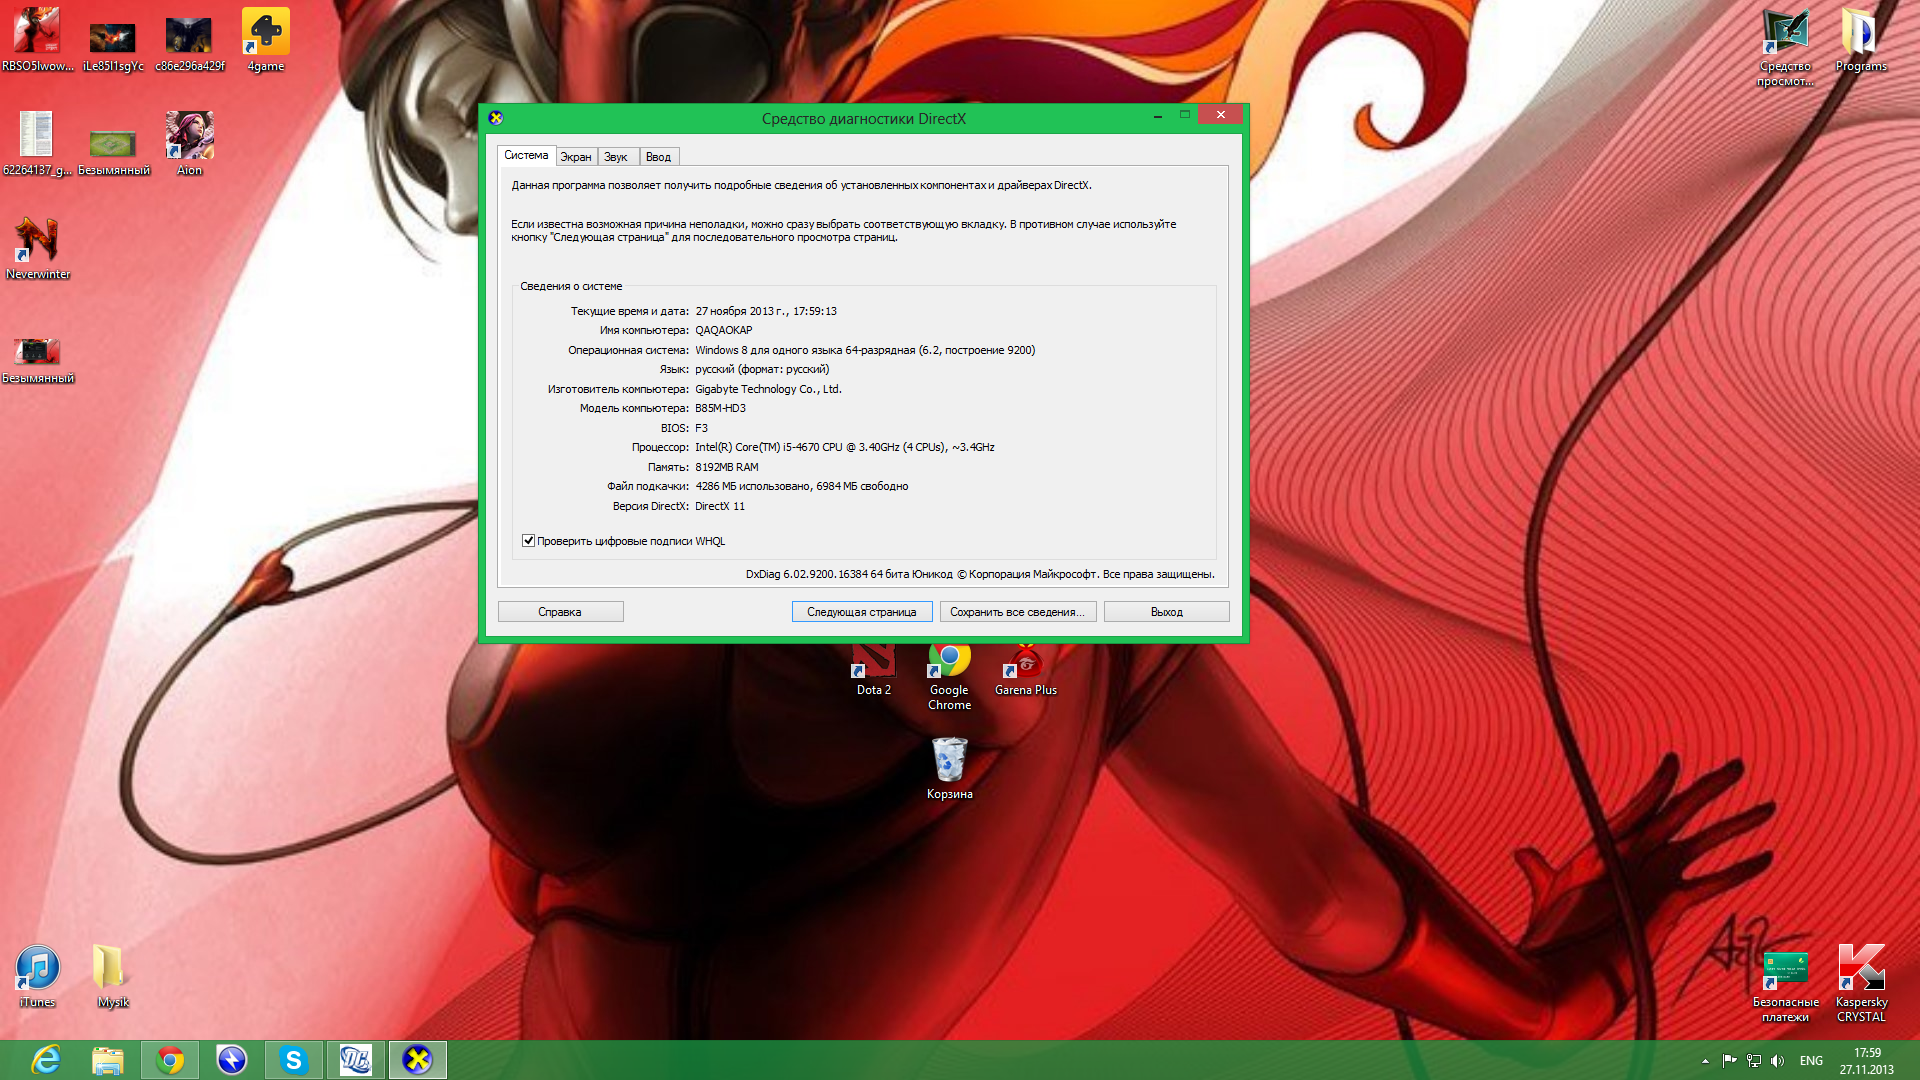Open the Звук tab
The image size is (1920, 1080).
click(616, 157)
